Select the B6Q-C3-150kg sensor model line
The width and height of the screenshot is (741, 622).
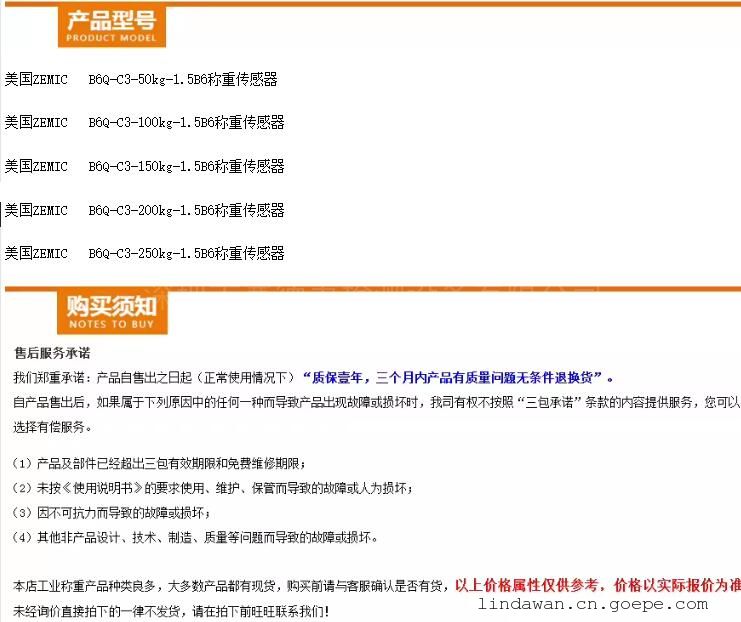145,166
